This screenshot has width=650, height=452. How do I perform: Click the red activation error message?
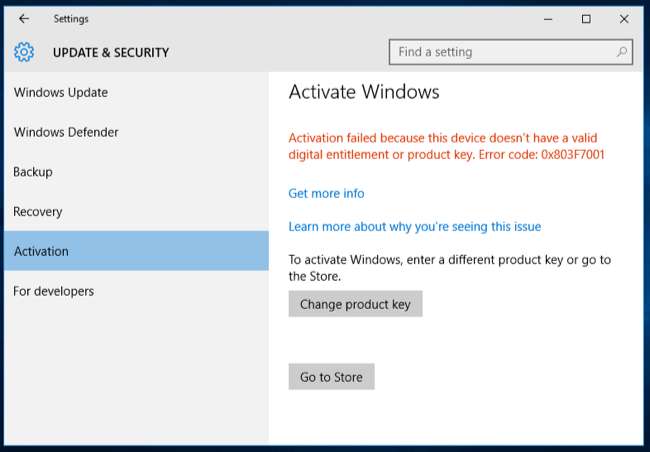tap(447, 146)
